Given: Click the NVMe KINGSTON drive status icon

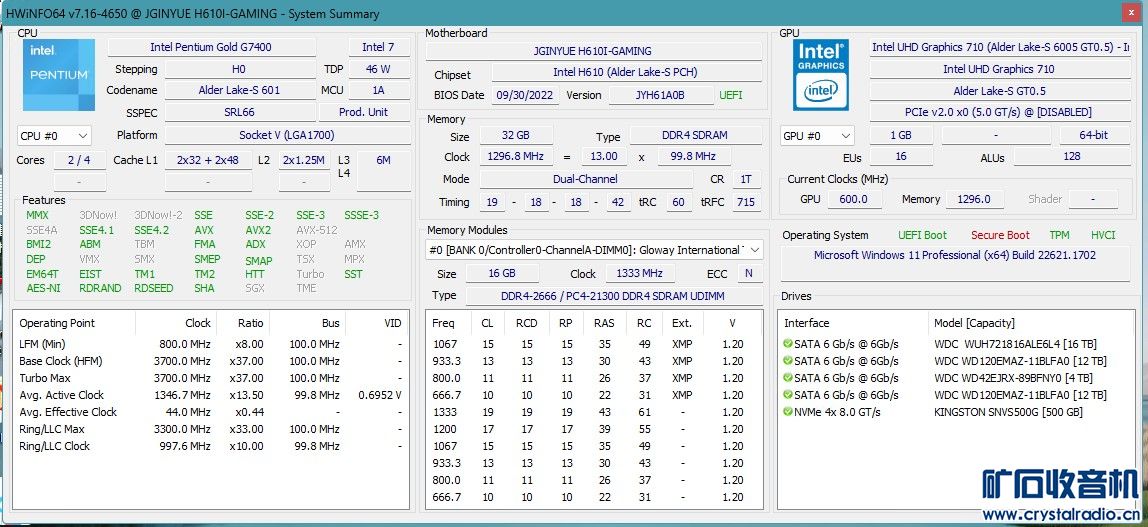Looking at the screenshot, I should (788, 412).
